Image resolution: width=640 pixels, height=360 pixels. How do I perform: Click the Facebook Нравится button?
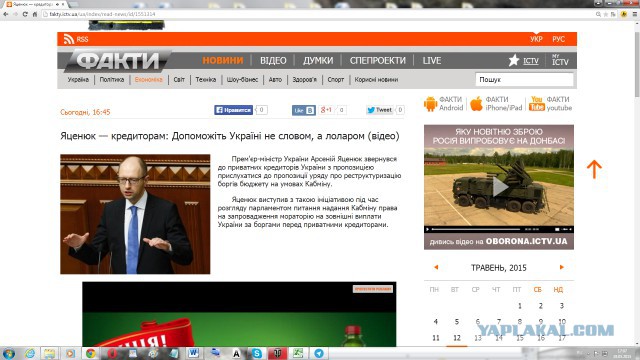233,110
